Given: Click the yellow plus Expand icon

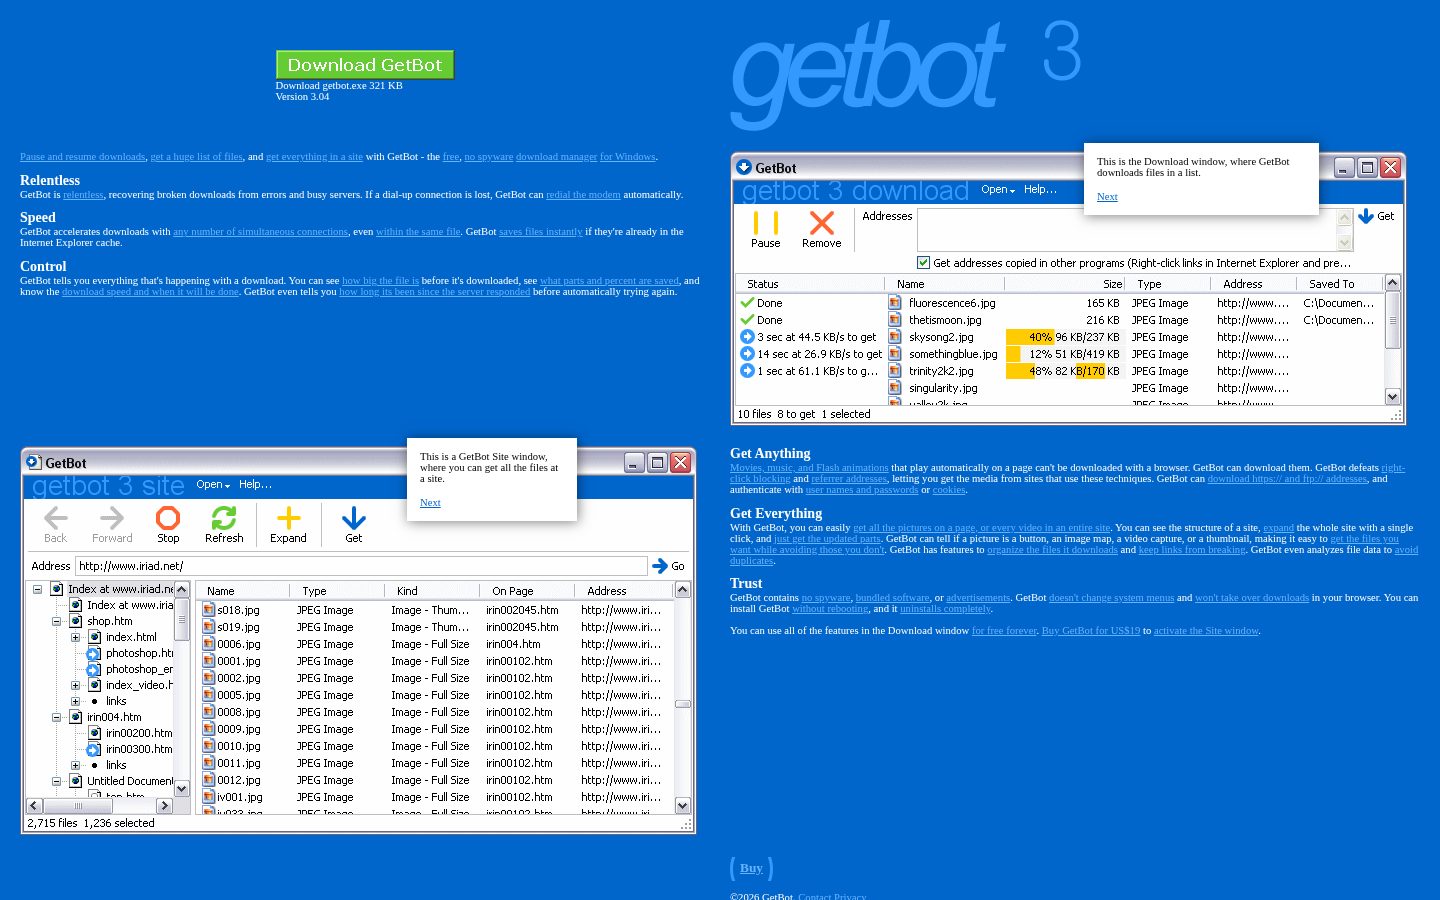Looking at the screenshot, I should [288, 518].
